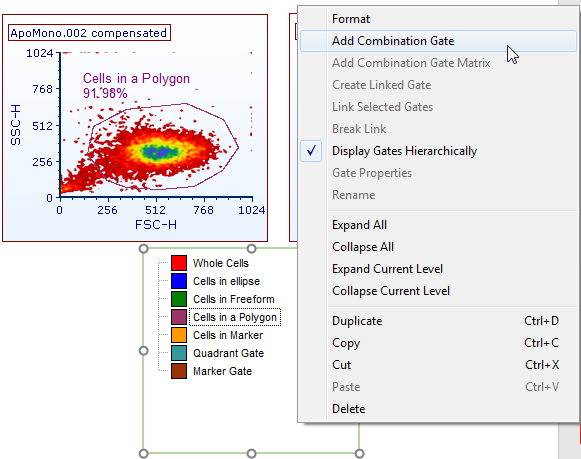581x459 pixels.
Task: Click the red Whole Cells color swatch
Action: [x=179, y=263]
